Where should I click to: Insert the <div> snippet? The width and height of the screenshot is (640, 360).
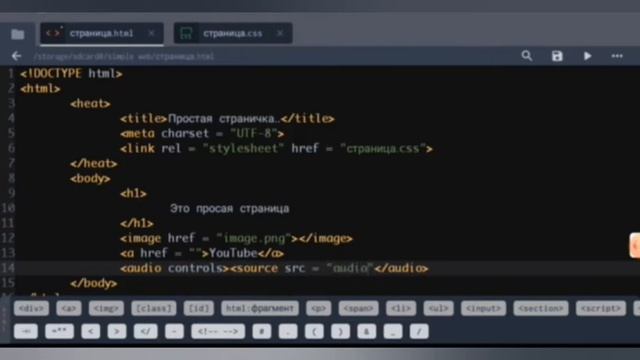[x=31, y=308]
